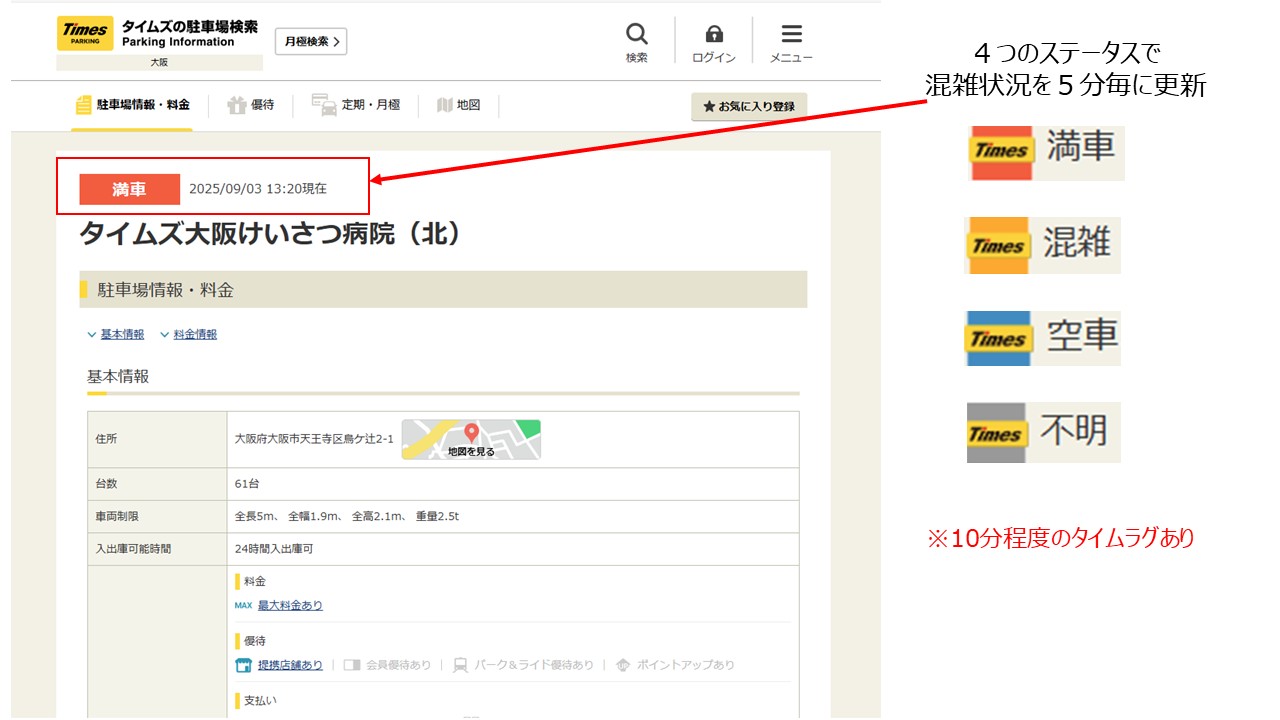1280x720 pixels.
Task: Switch to the 定期・月極 tab
Action: click(356, 105)
